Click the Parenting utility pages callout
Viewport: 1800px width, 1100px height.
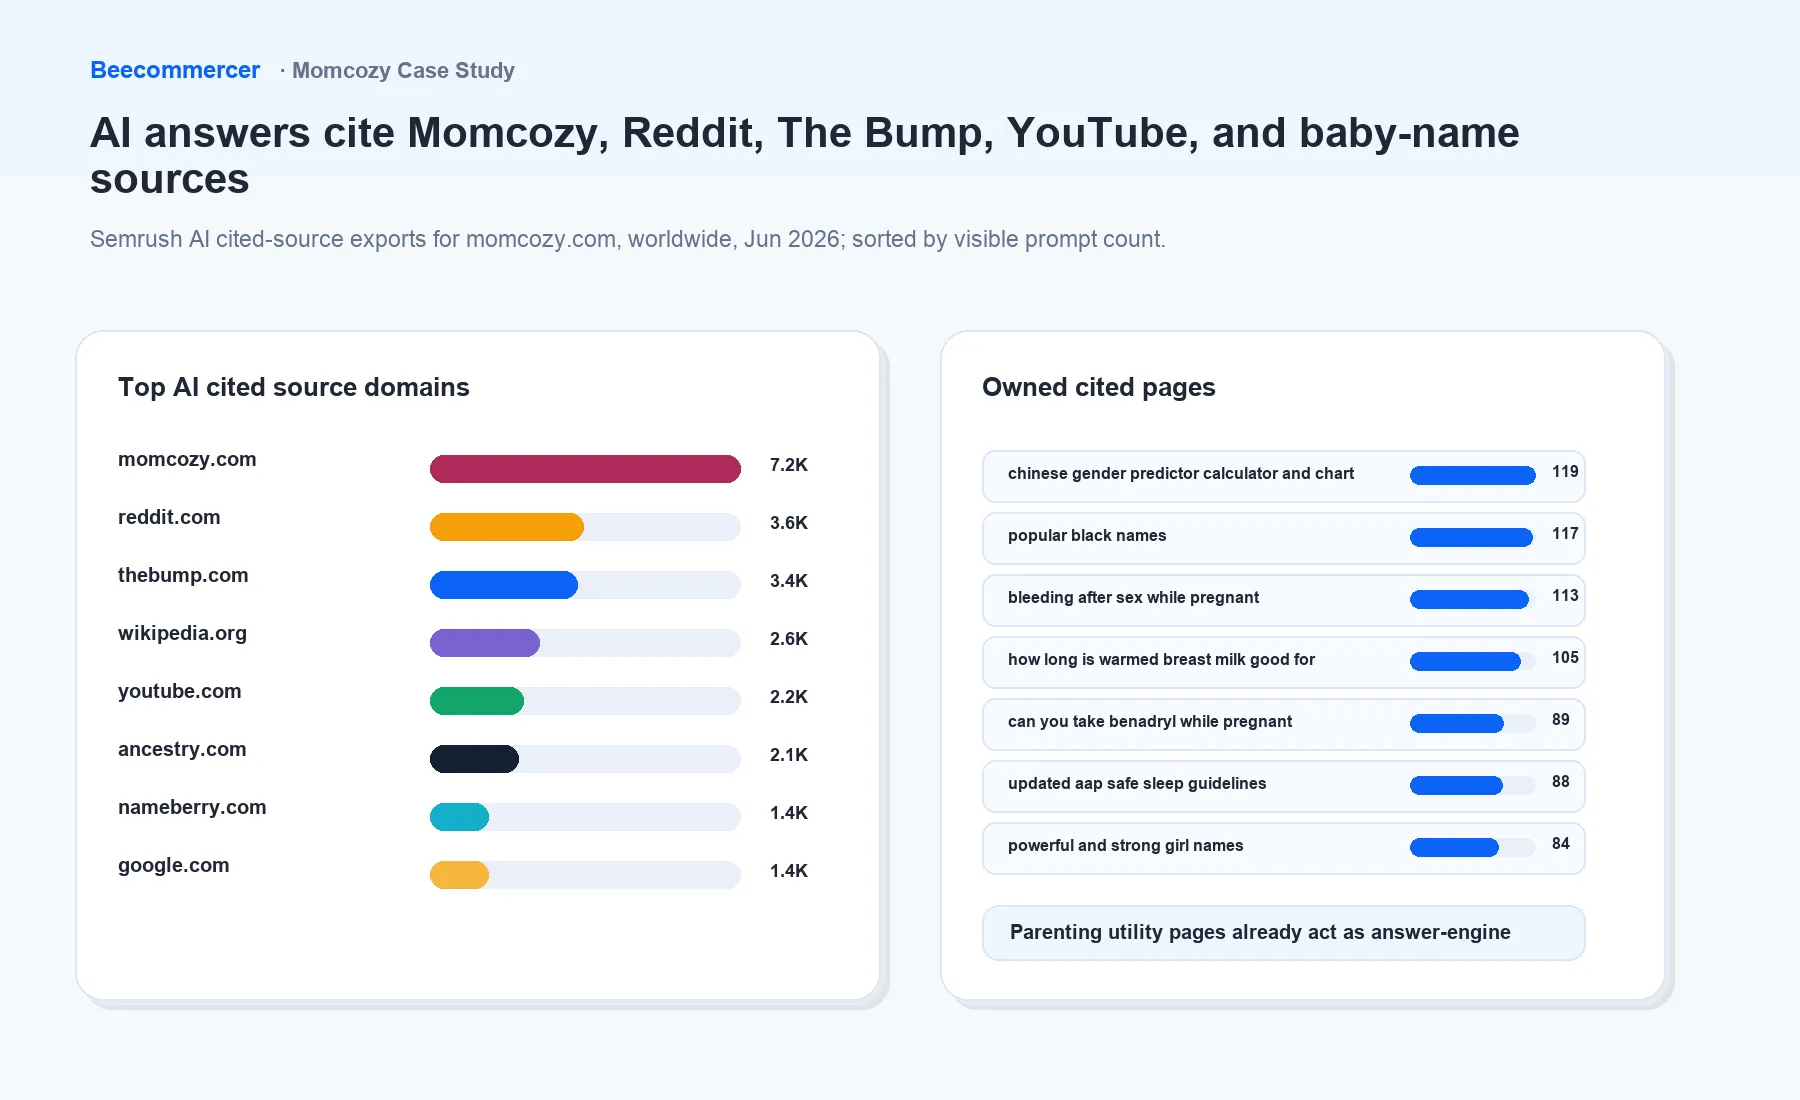point(1284,933)
